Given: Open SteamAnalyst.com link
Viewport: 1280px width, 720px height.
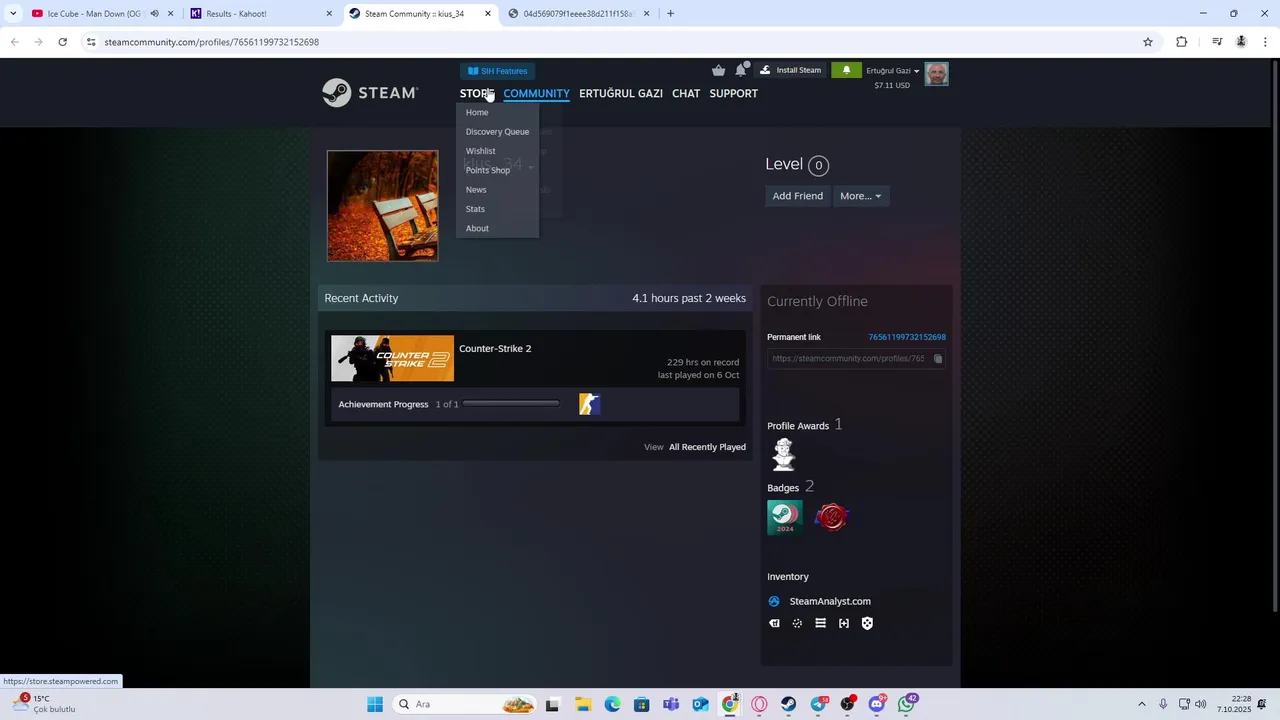Looking at the screenshot, I should (x=830, y=601).
